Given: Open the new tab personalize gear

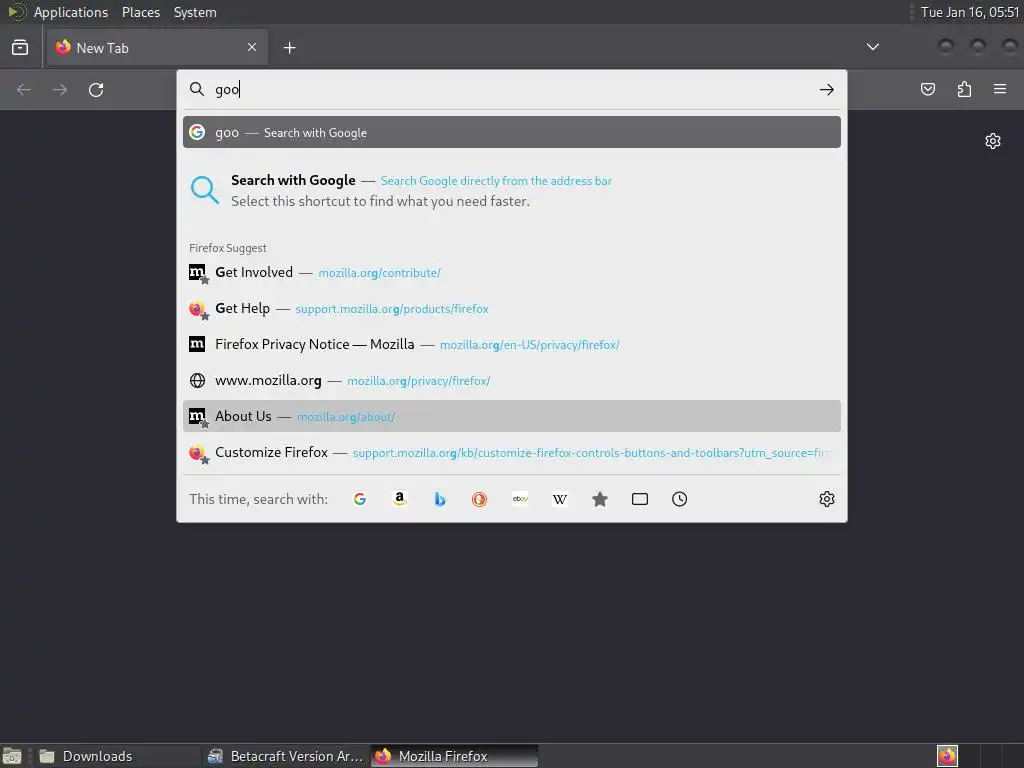Looking at the screenshot, I should tap(993, 141).
